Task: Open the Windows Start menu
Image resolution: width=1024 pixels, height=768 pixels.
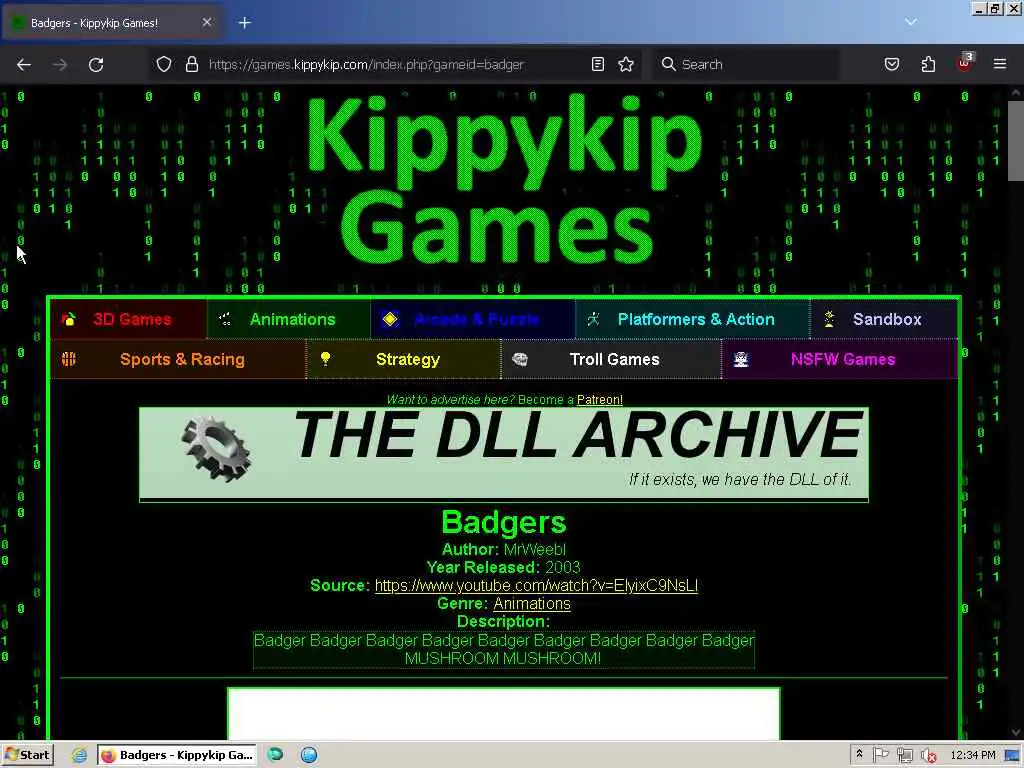Action: [27, 755]
